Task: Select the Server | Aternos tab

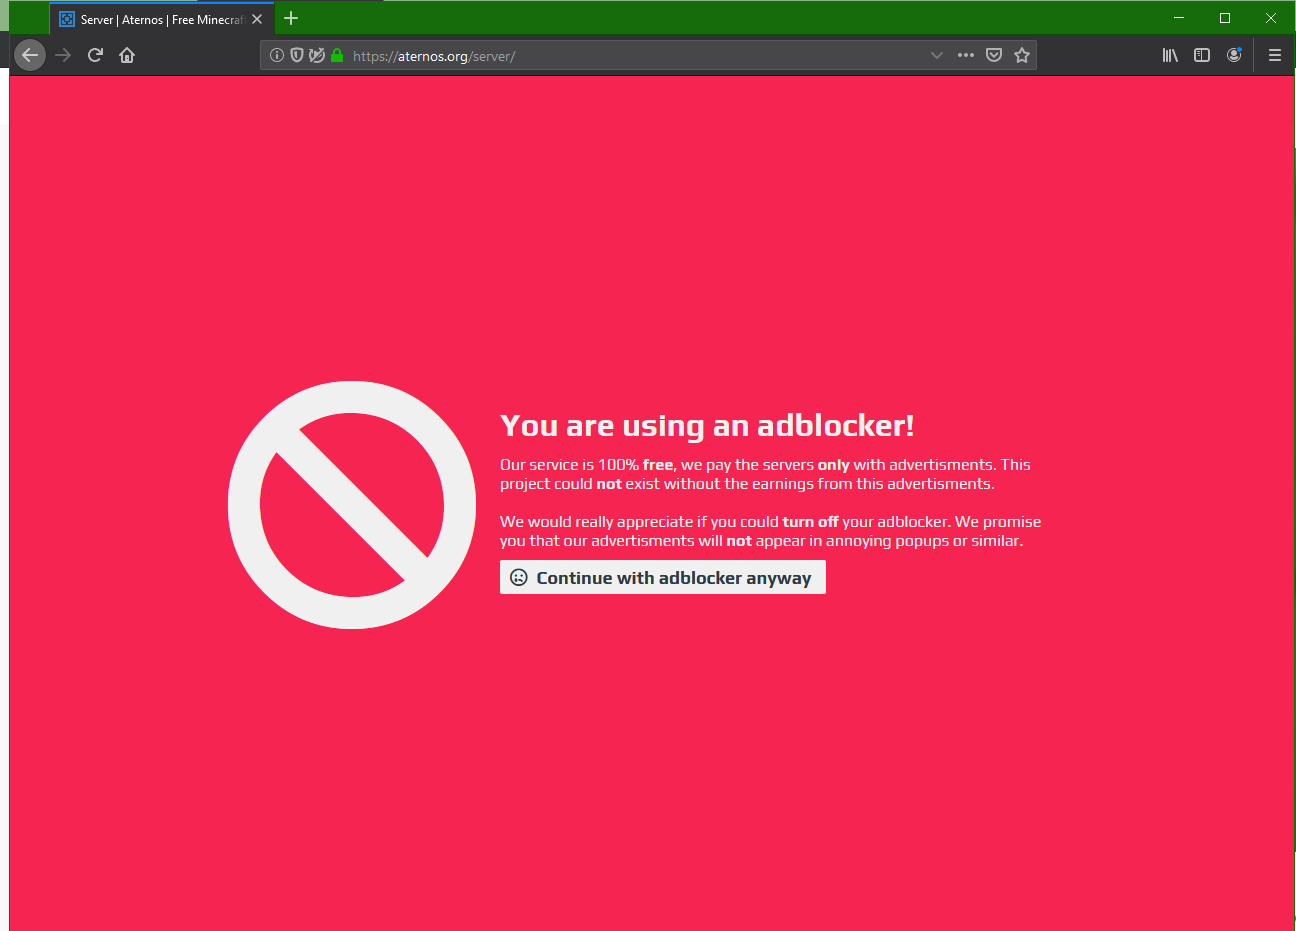Action: pos(162,19)
